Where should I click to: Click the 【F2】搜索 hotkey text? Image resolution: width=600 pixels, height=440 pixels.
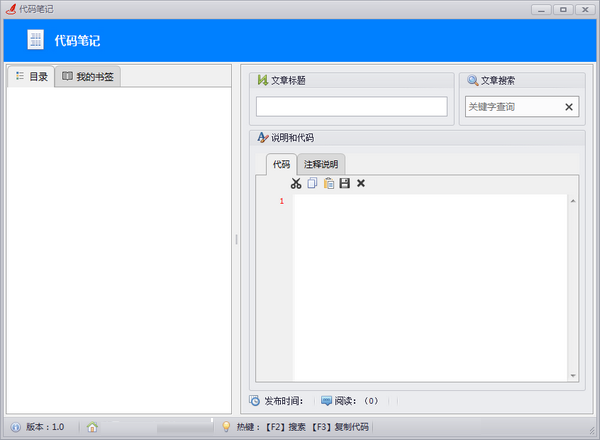coord(285,427)
